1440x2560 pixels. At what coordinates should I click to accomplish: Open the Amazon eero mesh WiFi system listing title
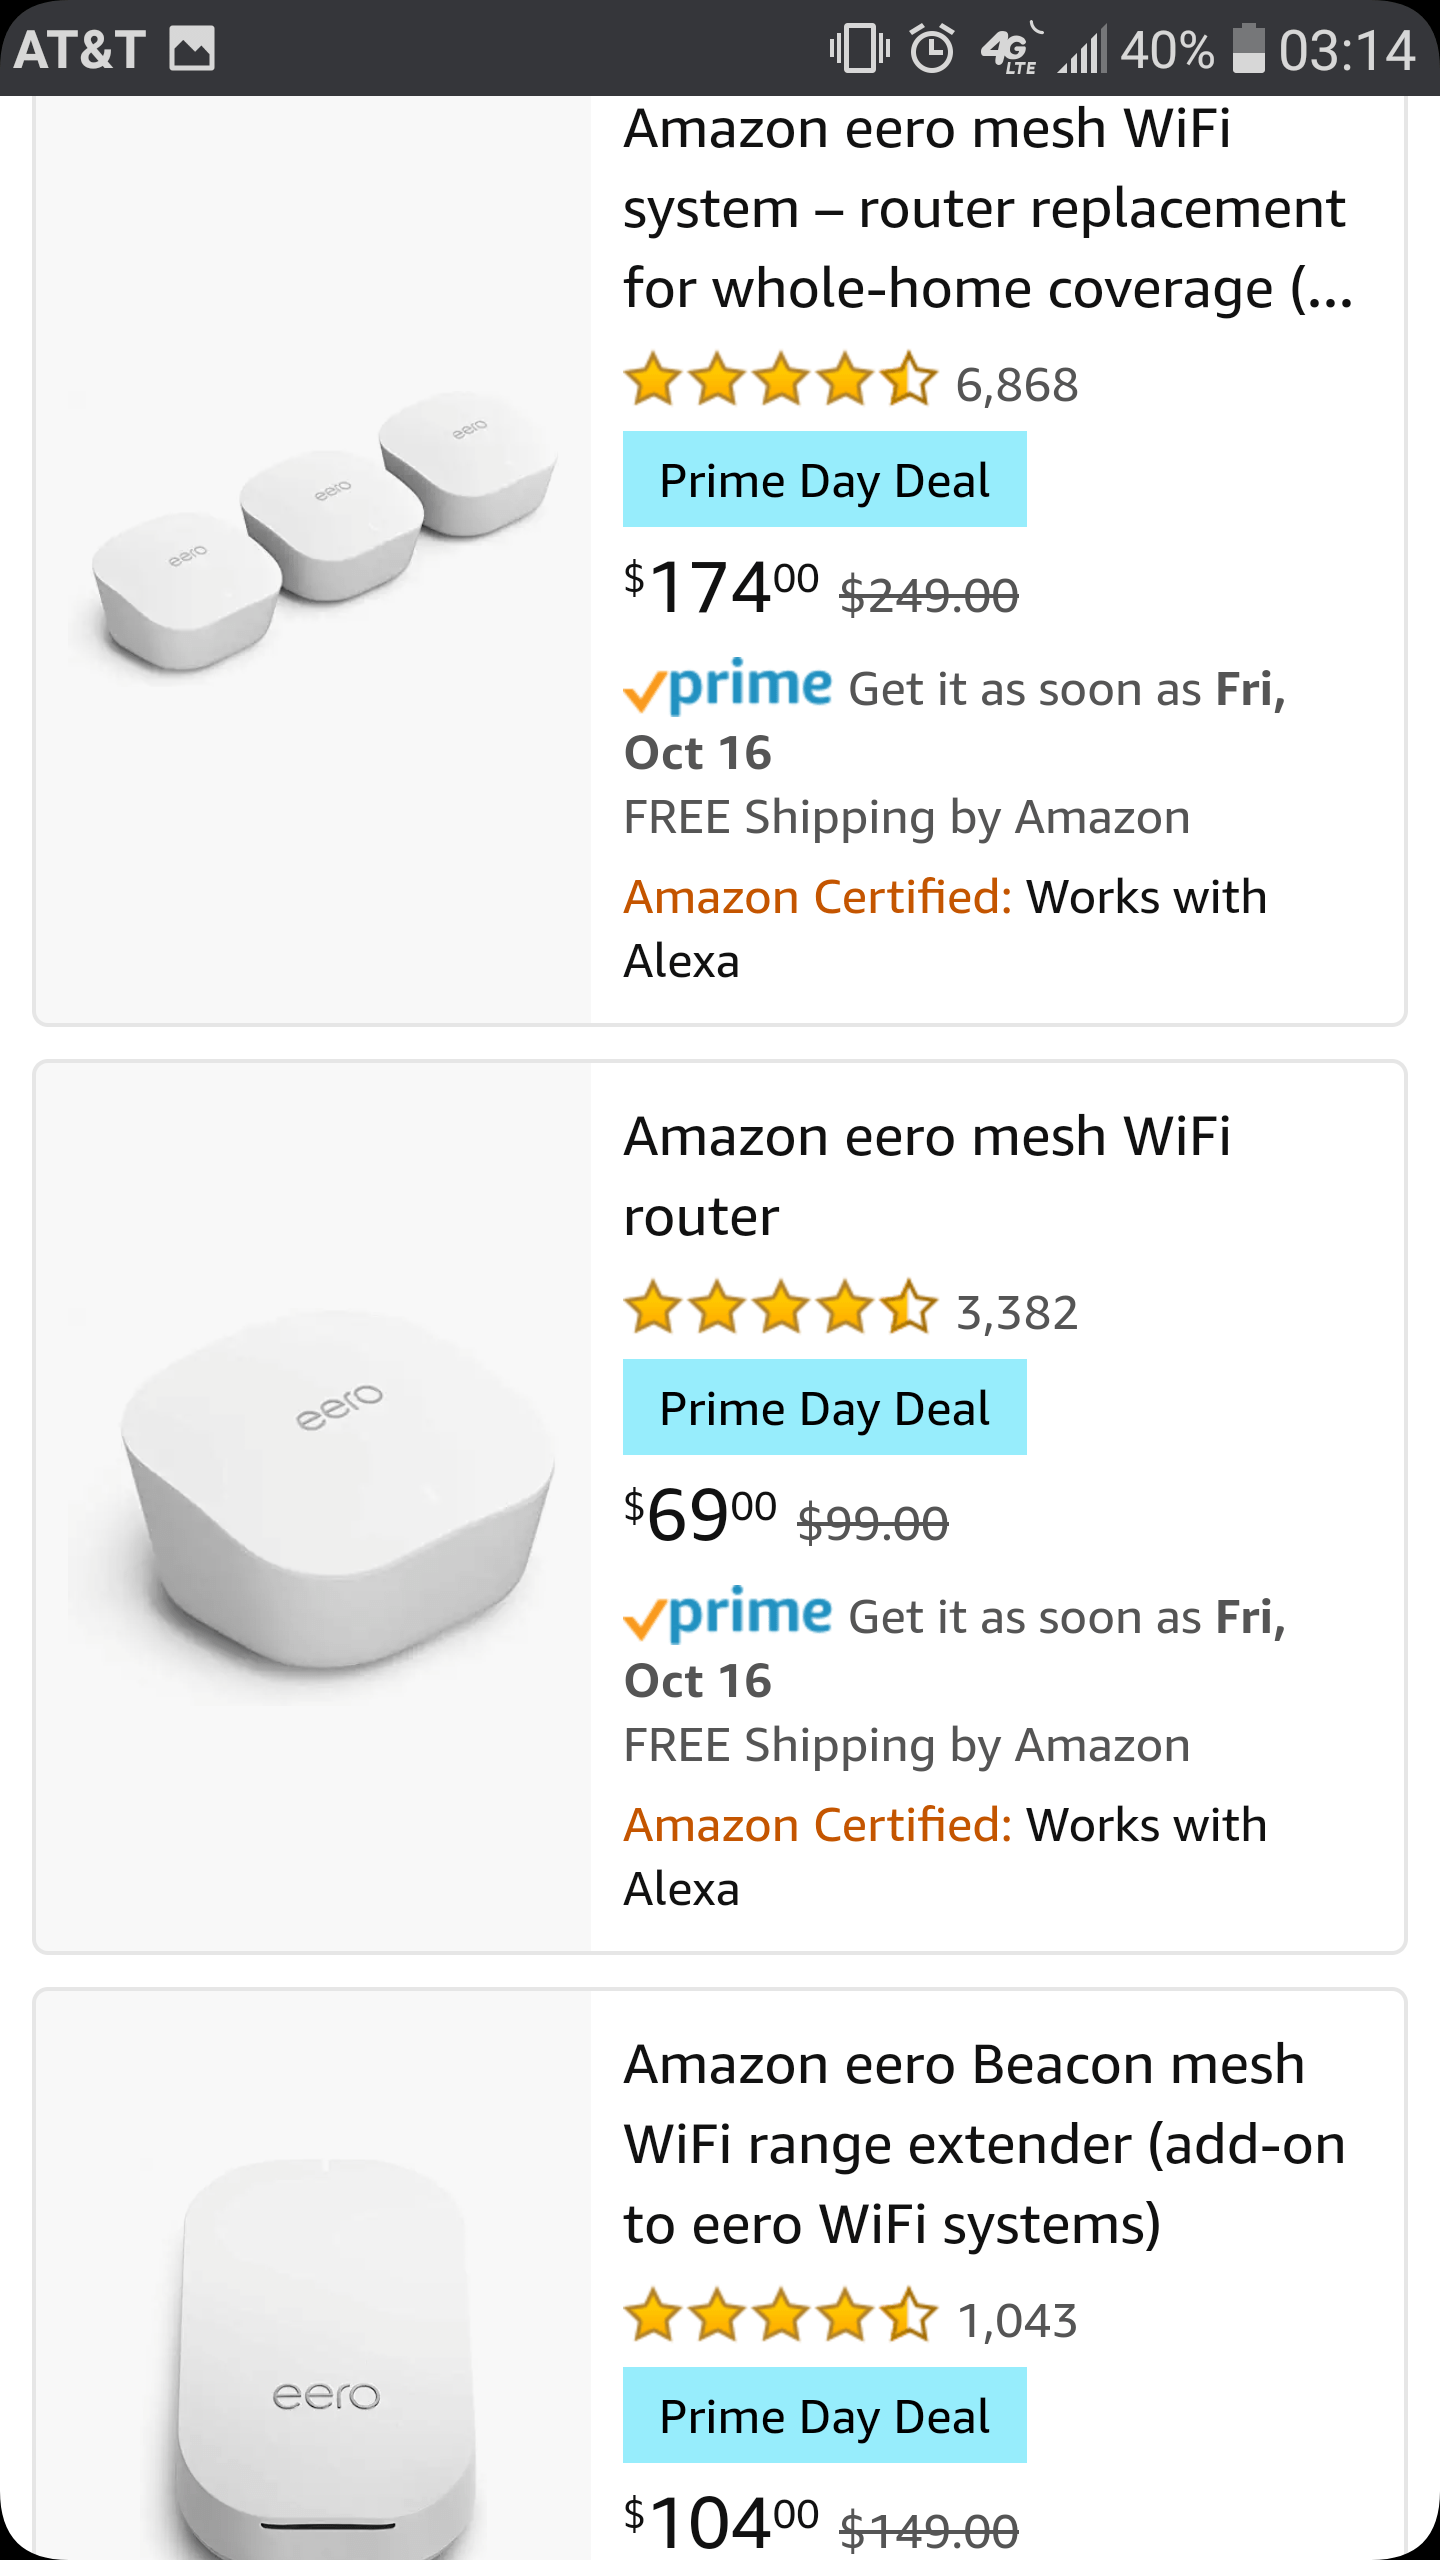(x=985, y=207)
